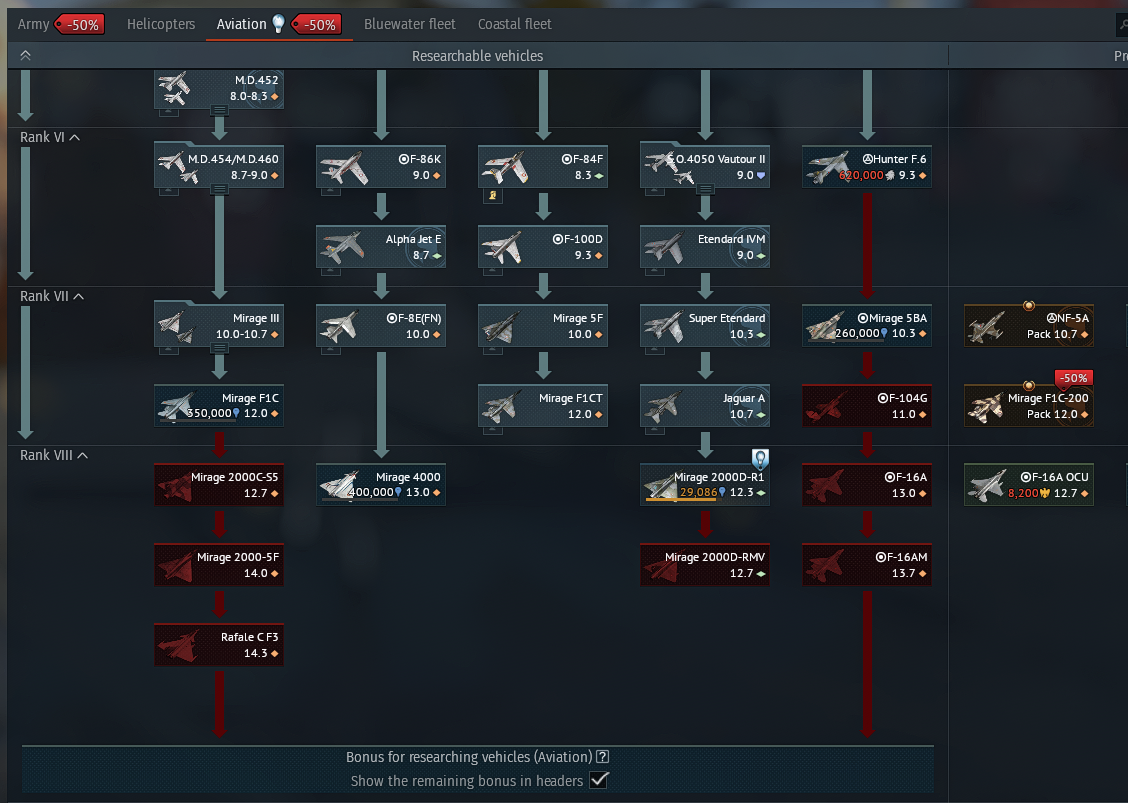Select the Mirage F1CT aircraft
1128x803 pixels.
coord(542,405)
